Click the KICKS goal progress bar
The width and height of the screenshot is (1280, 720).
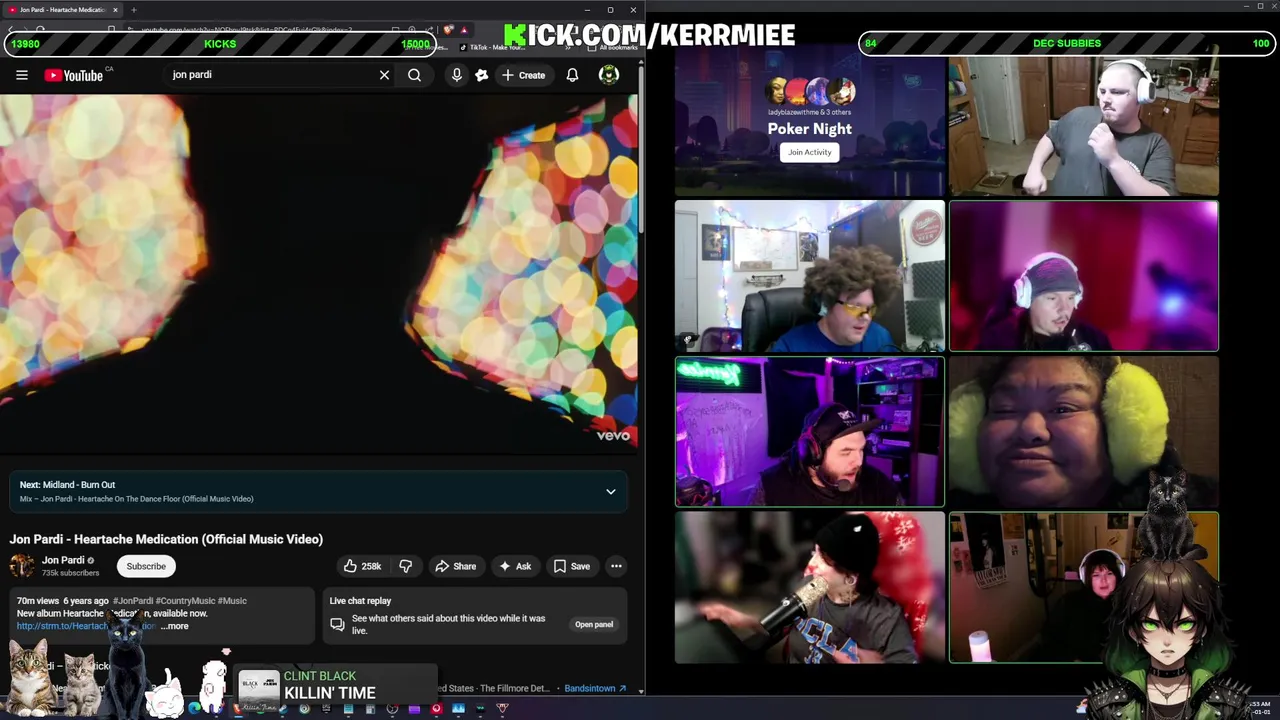click(220, 44)
